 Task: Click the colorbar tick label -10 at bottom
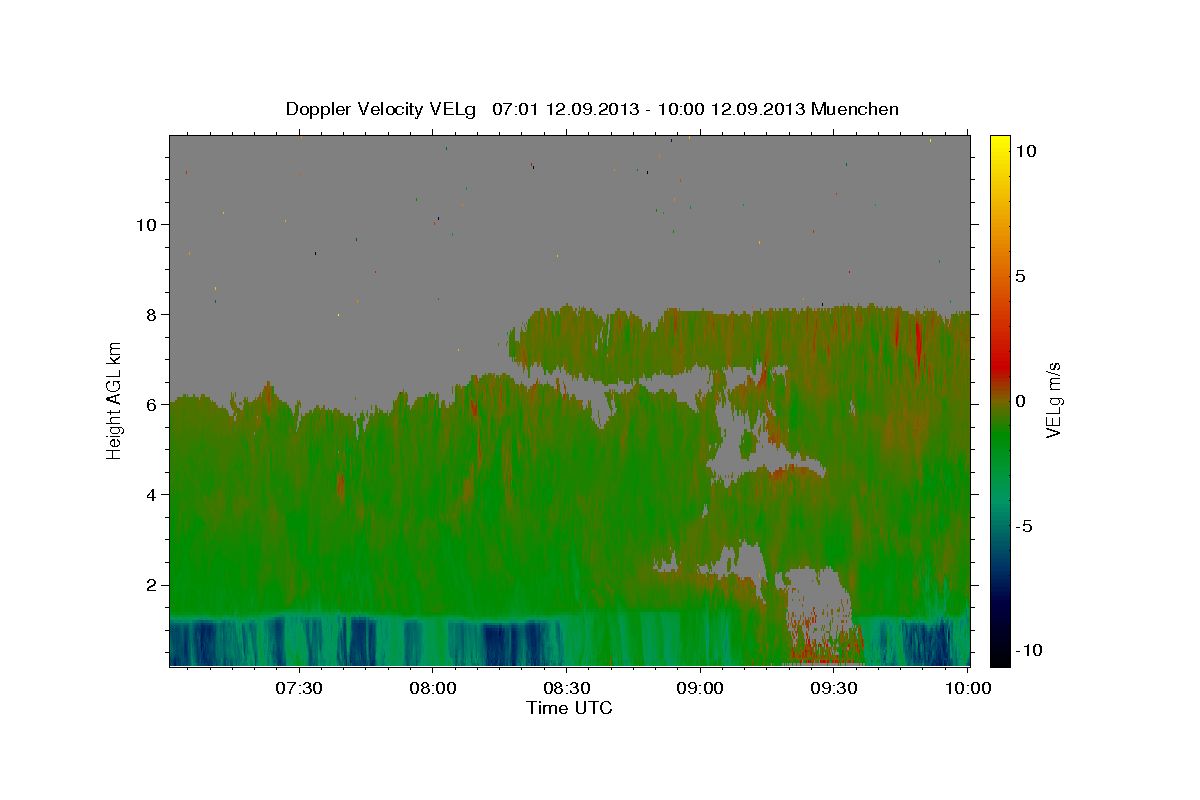click(x=1028, y=650)
